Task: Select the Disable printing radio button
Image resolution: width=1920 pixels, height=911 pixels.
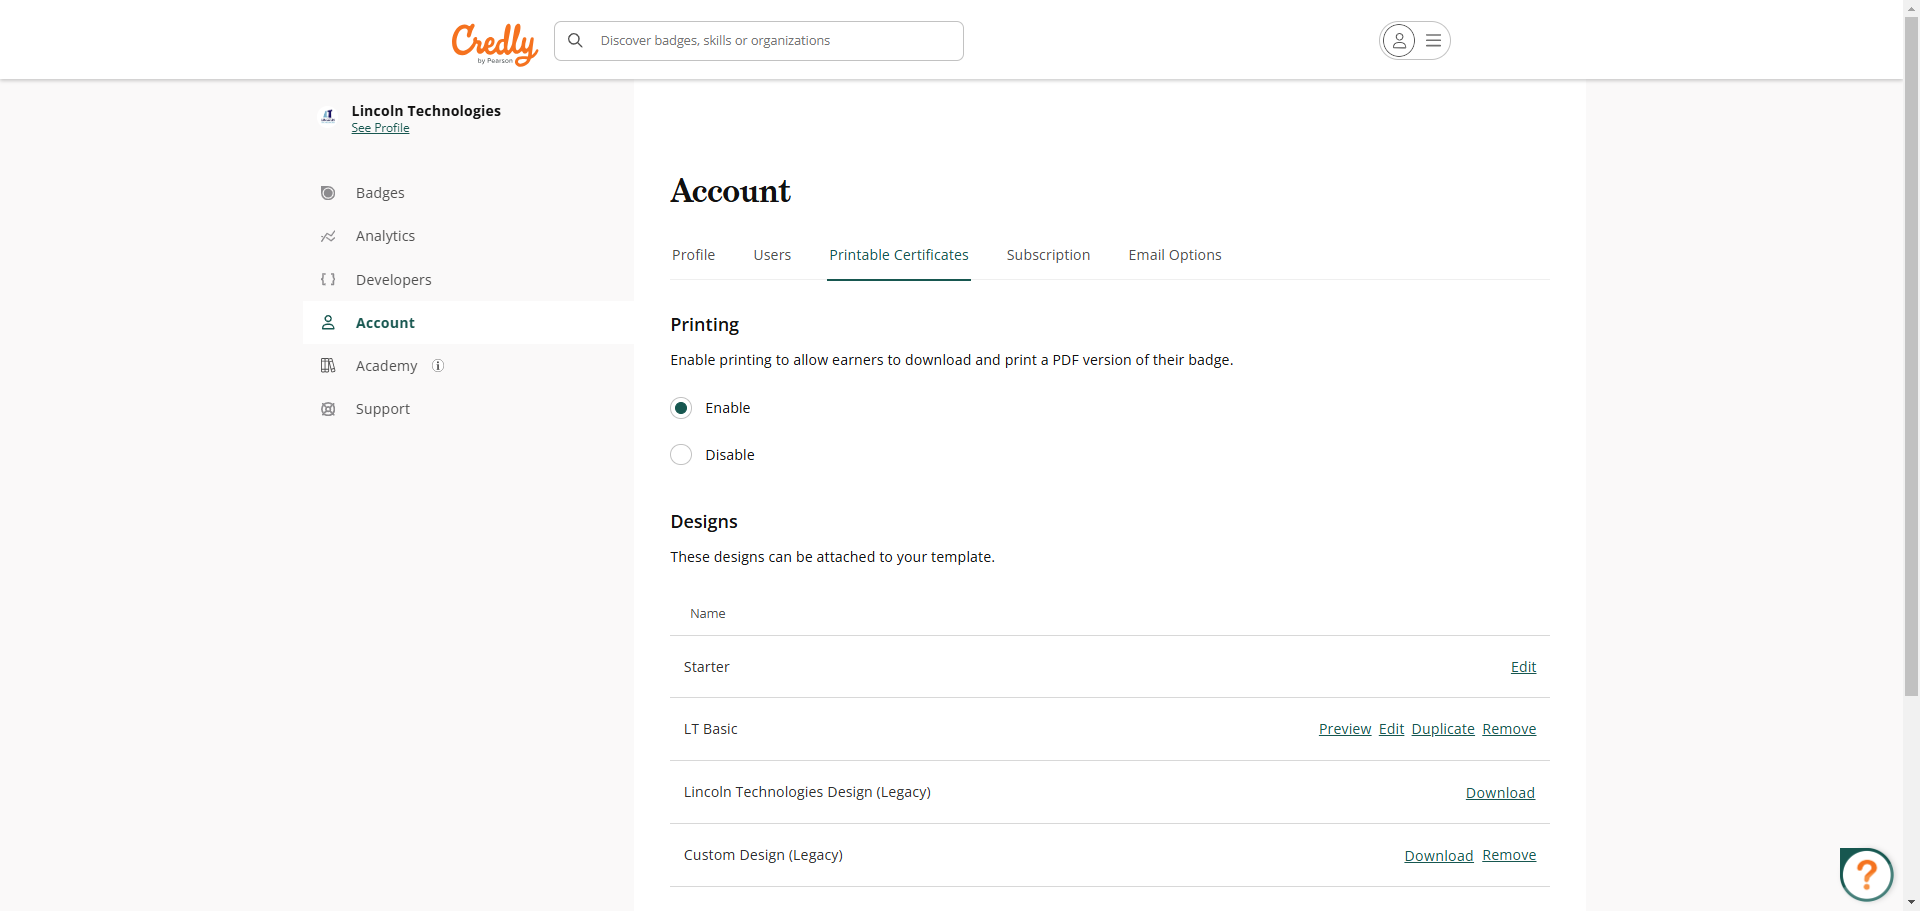Action: [681, 455]
